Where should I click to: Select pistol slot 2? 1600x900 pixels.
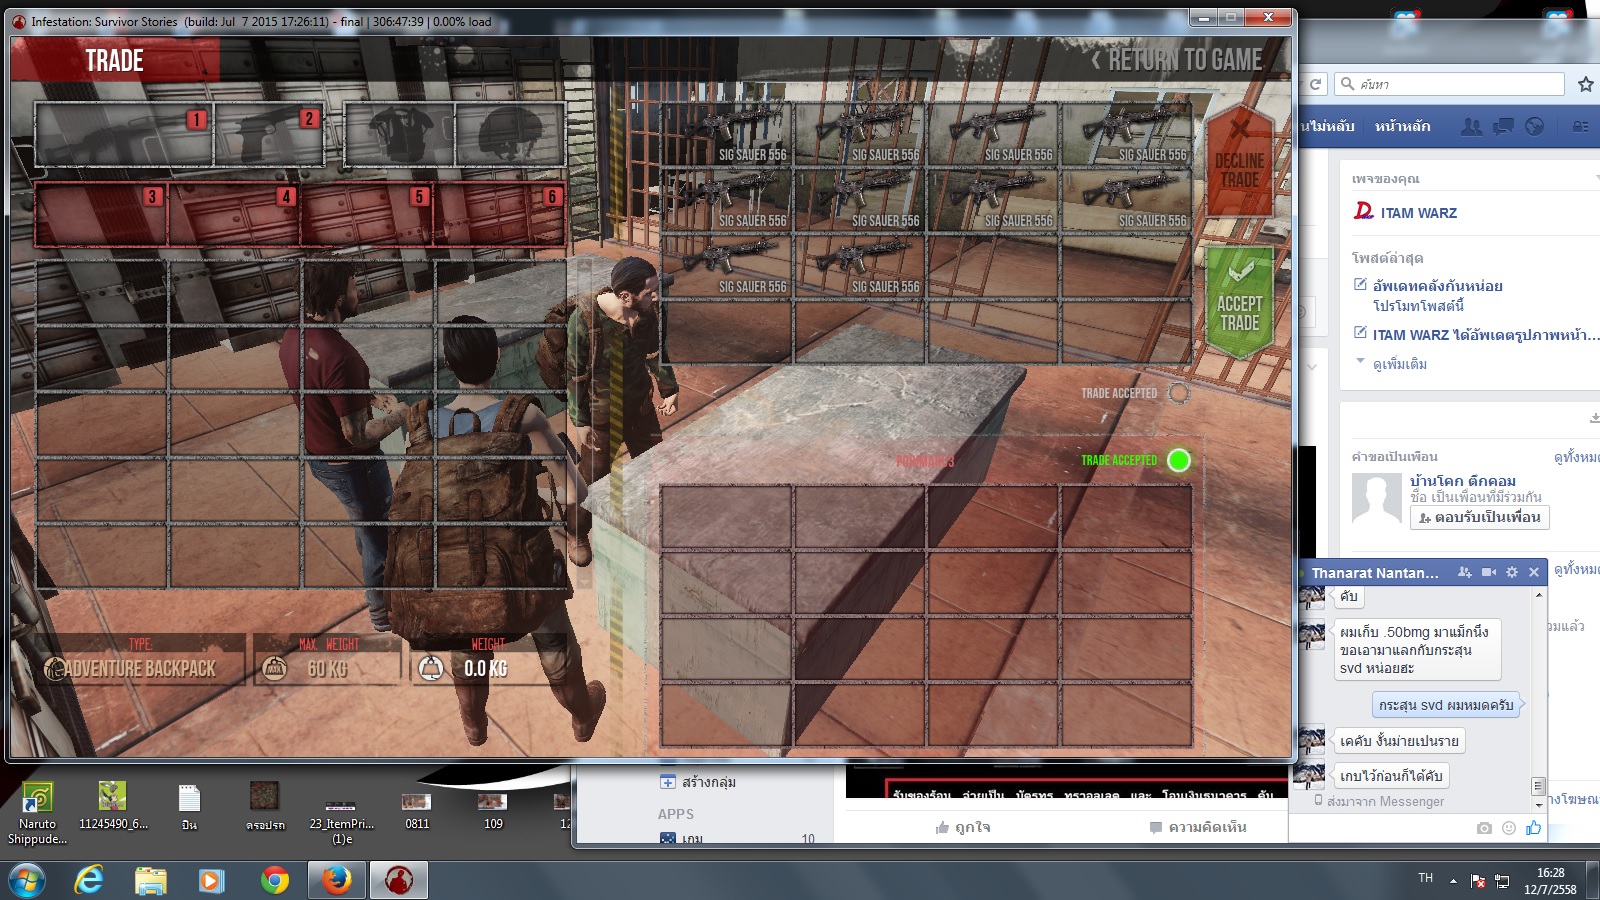(x=269, y=134)
